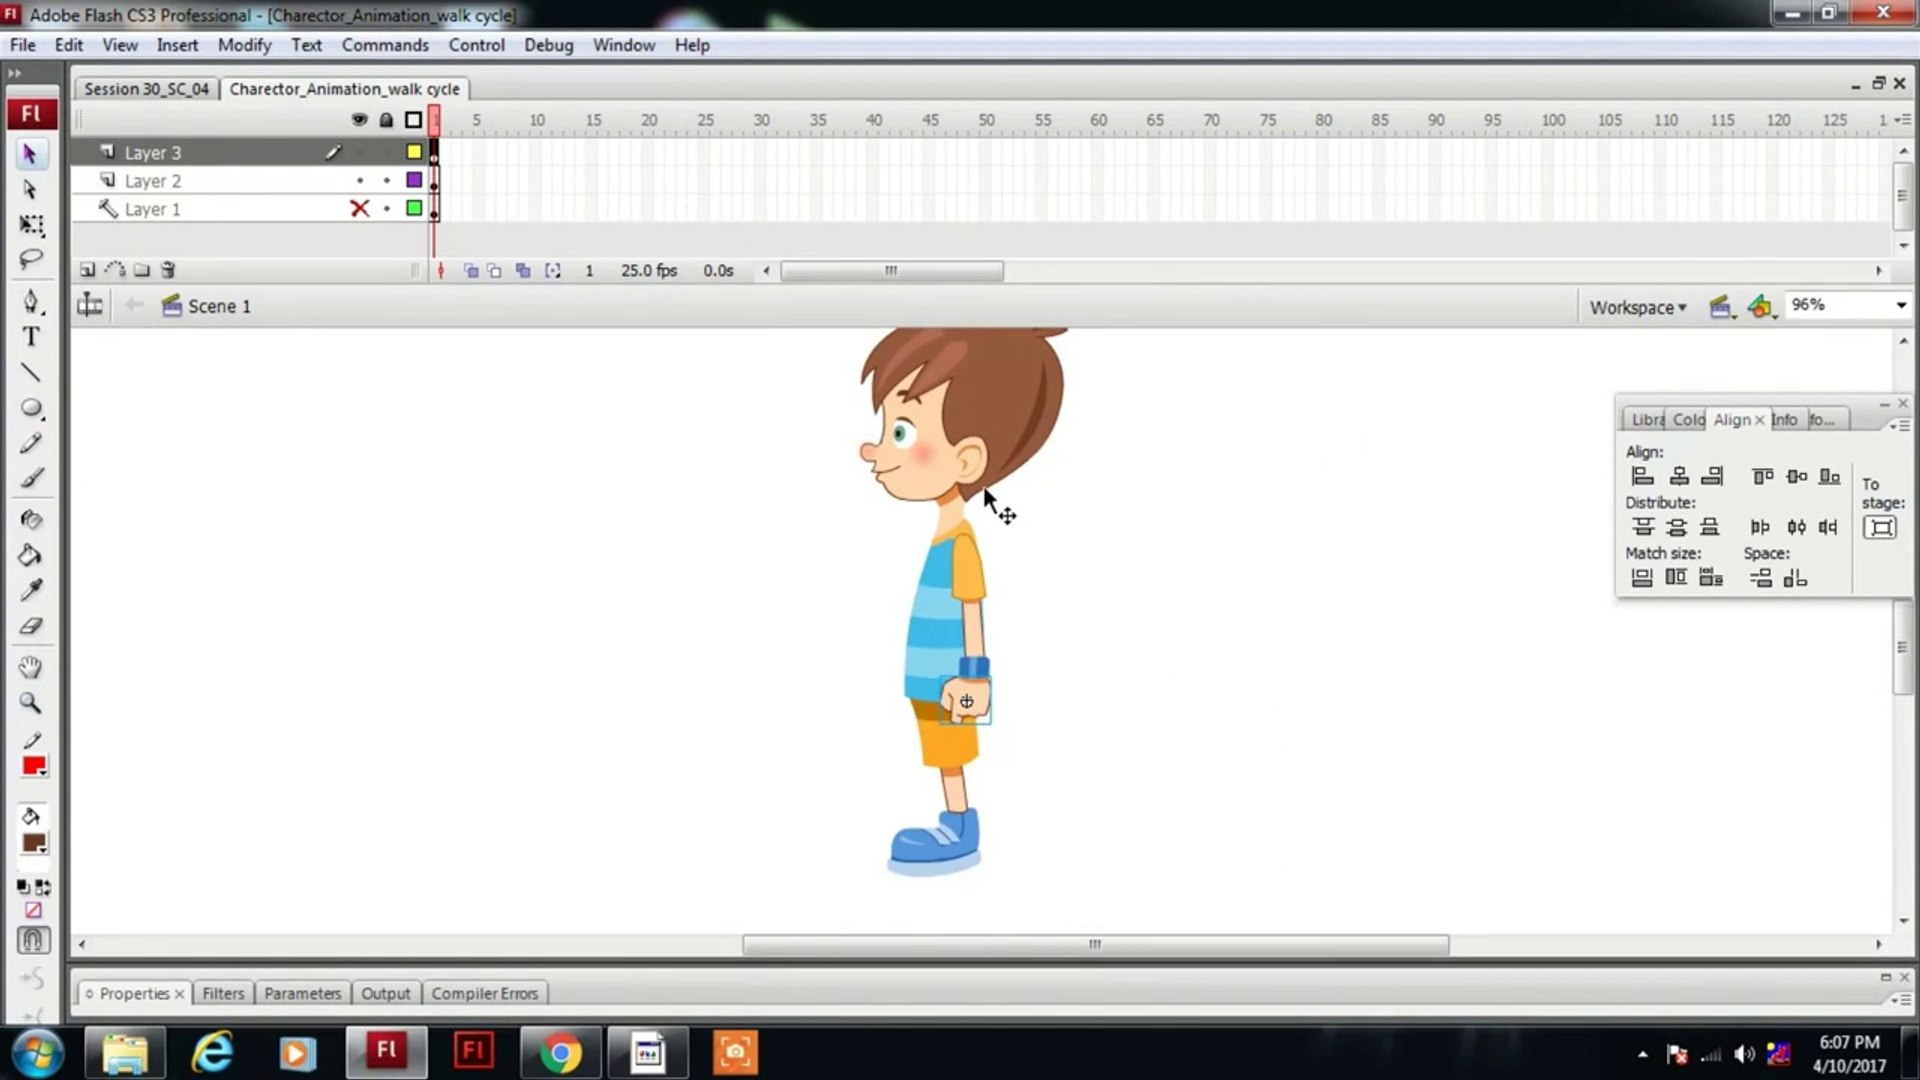Select the Zoom magnifier tool
The image size is (1920, 1080).
31,703
